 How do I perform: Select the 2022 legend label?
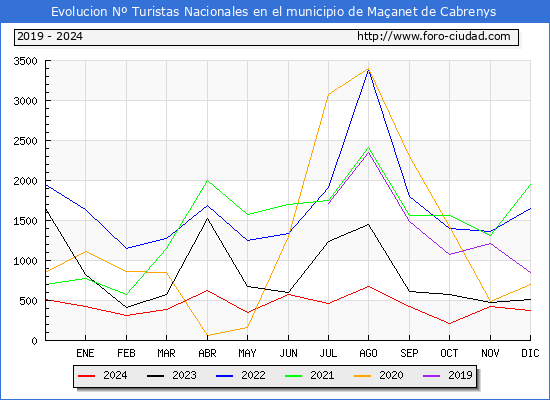(x=253, y=375)
